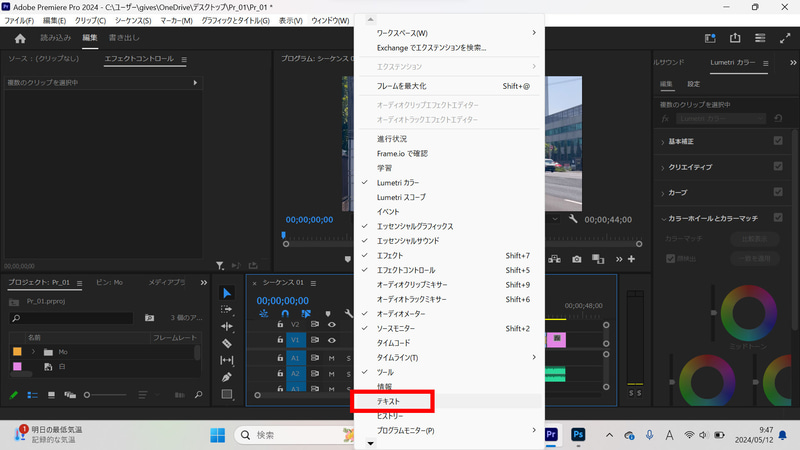Viewport: 800px width, 450px height.
Task: Toggle lock on V2 track
Action: (280, 324)
